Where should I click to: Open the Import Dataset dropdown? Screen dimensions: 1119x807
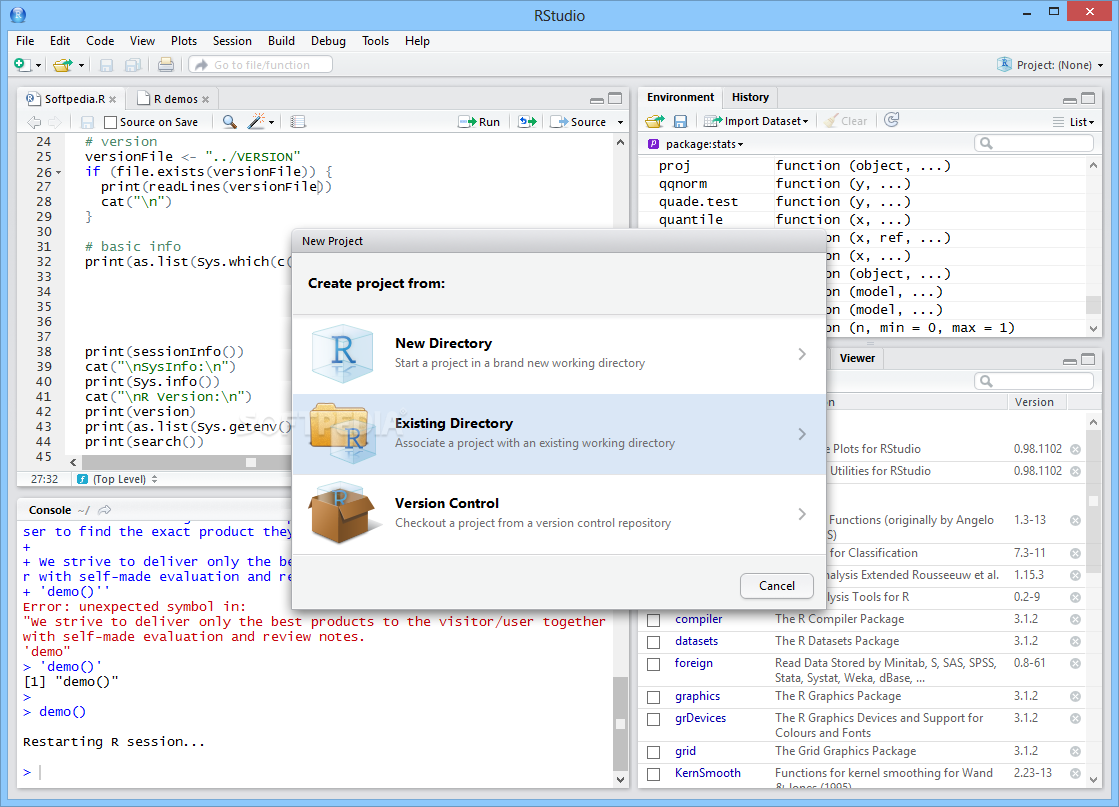point(756,121)
